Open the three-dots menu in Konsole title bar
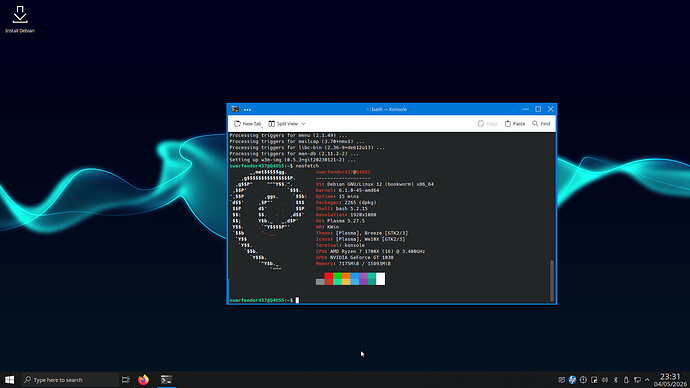Screen dimensions: 690x388 247,110
